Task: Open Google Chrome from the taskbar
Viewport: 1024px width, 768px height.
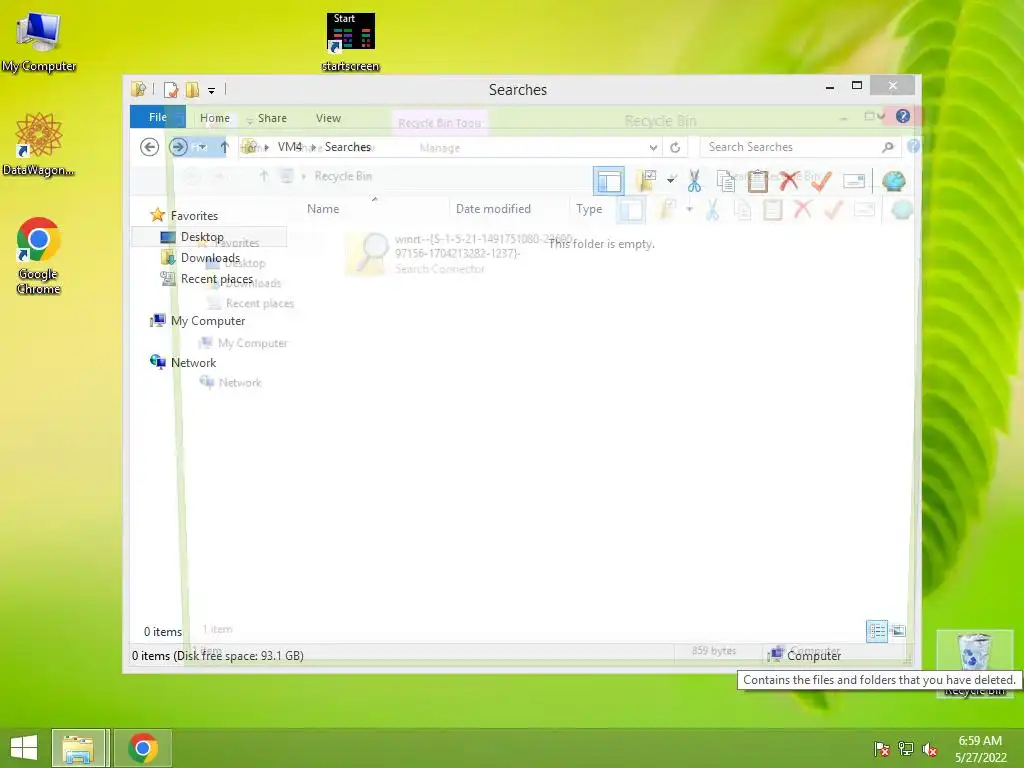Action: [x=143, y=748]
